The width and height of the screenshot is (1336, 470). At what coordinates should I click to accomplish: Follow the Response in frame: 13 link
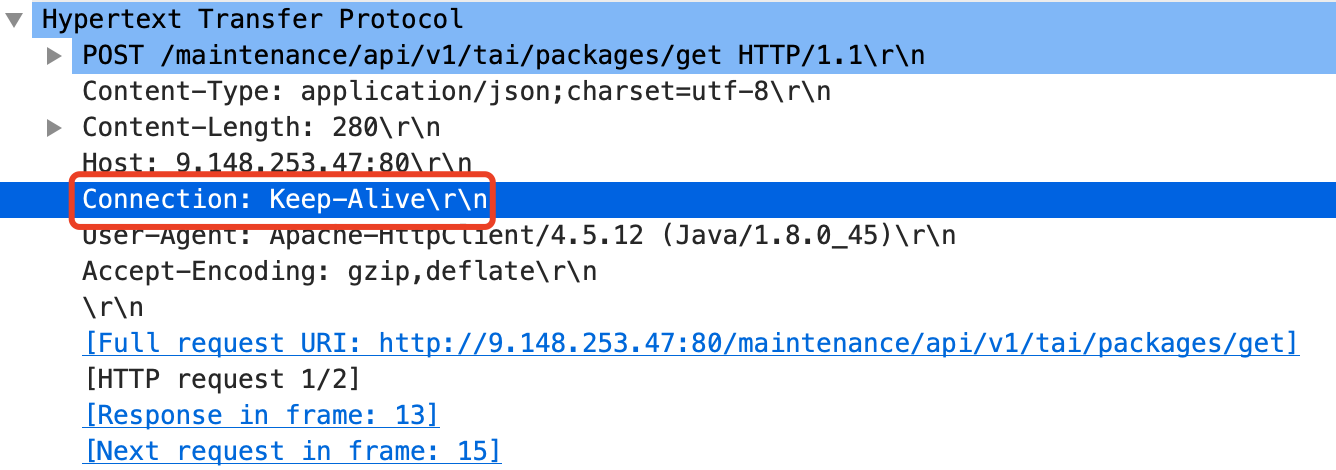[261, 416]
